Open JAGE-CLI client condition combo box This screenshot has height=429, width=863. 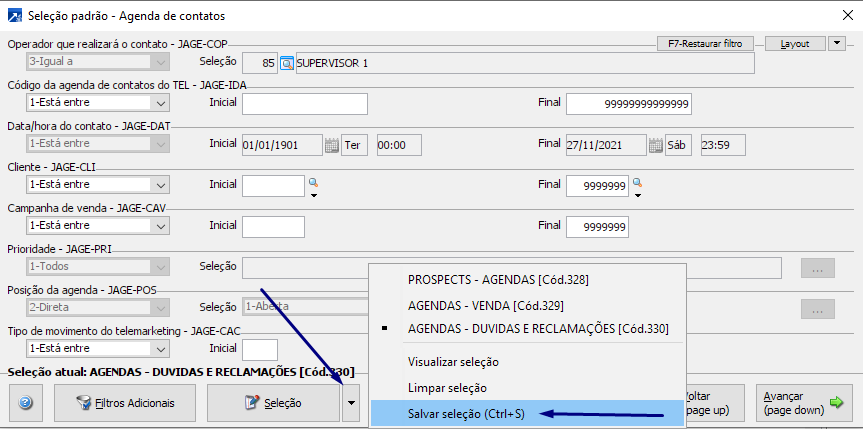(98, 184)
